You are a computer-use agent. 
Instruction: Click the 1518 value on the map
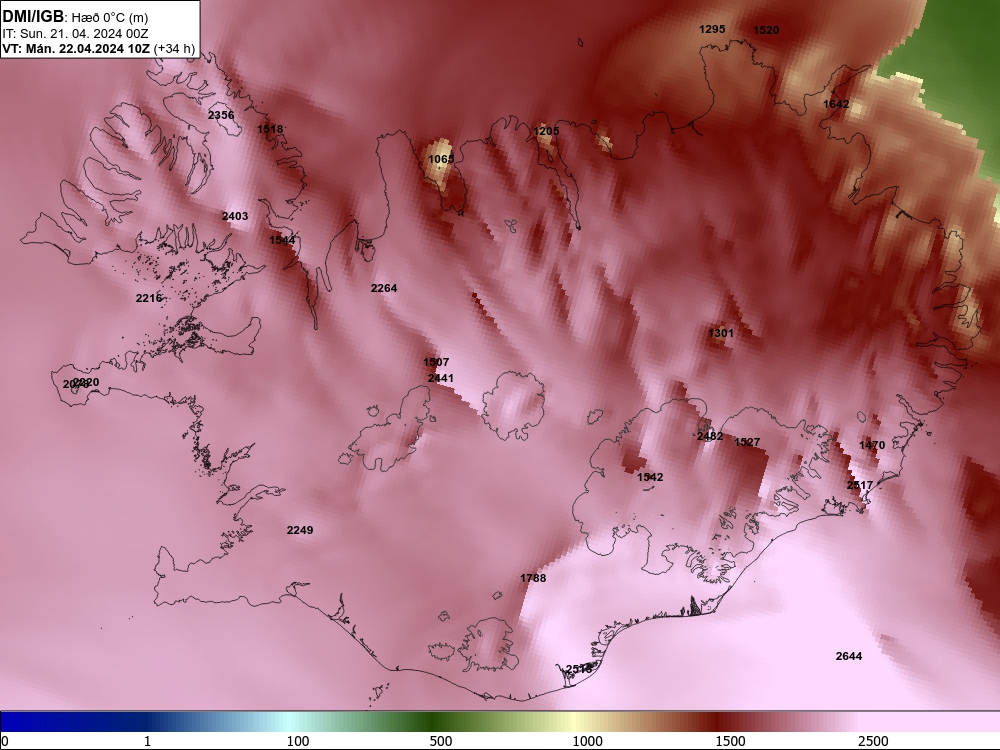(x=270, y=129)
